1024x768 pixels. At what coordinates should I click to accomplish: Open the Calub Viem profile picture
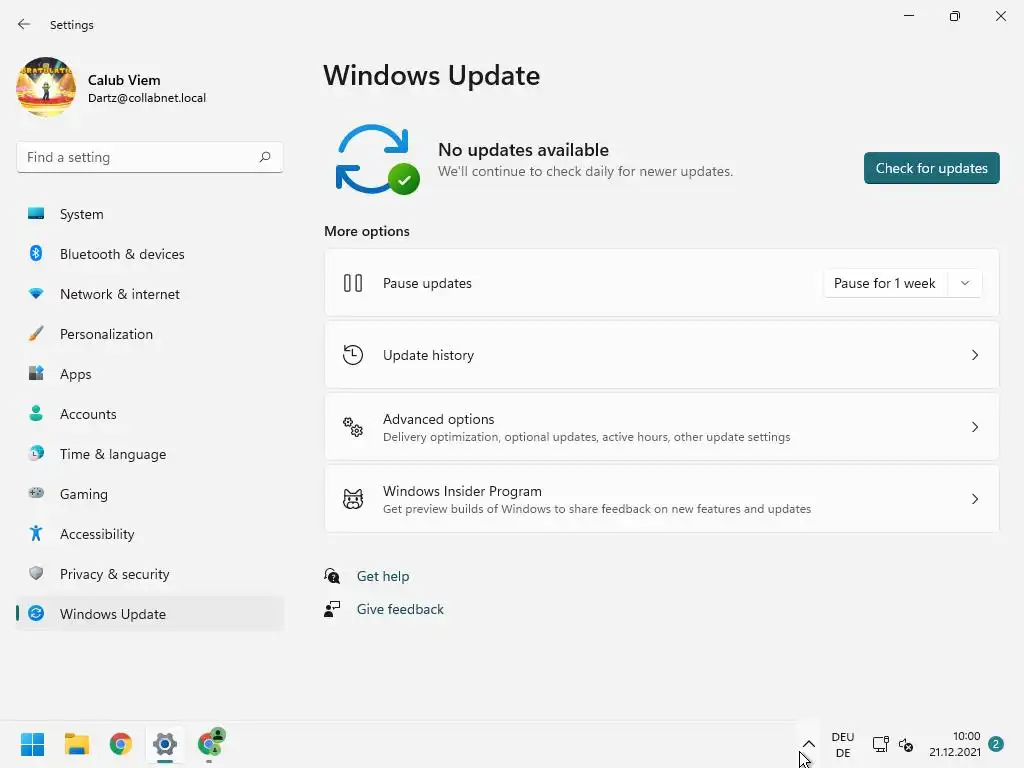[46, 87]
